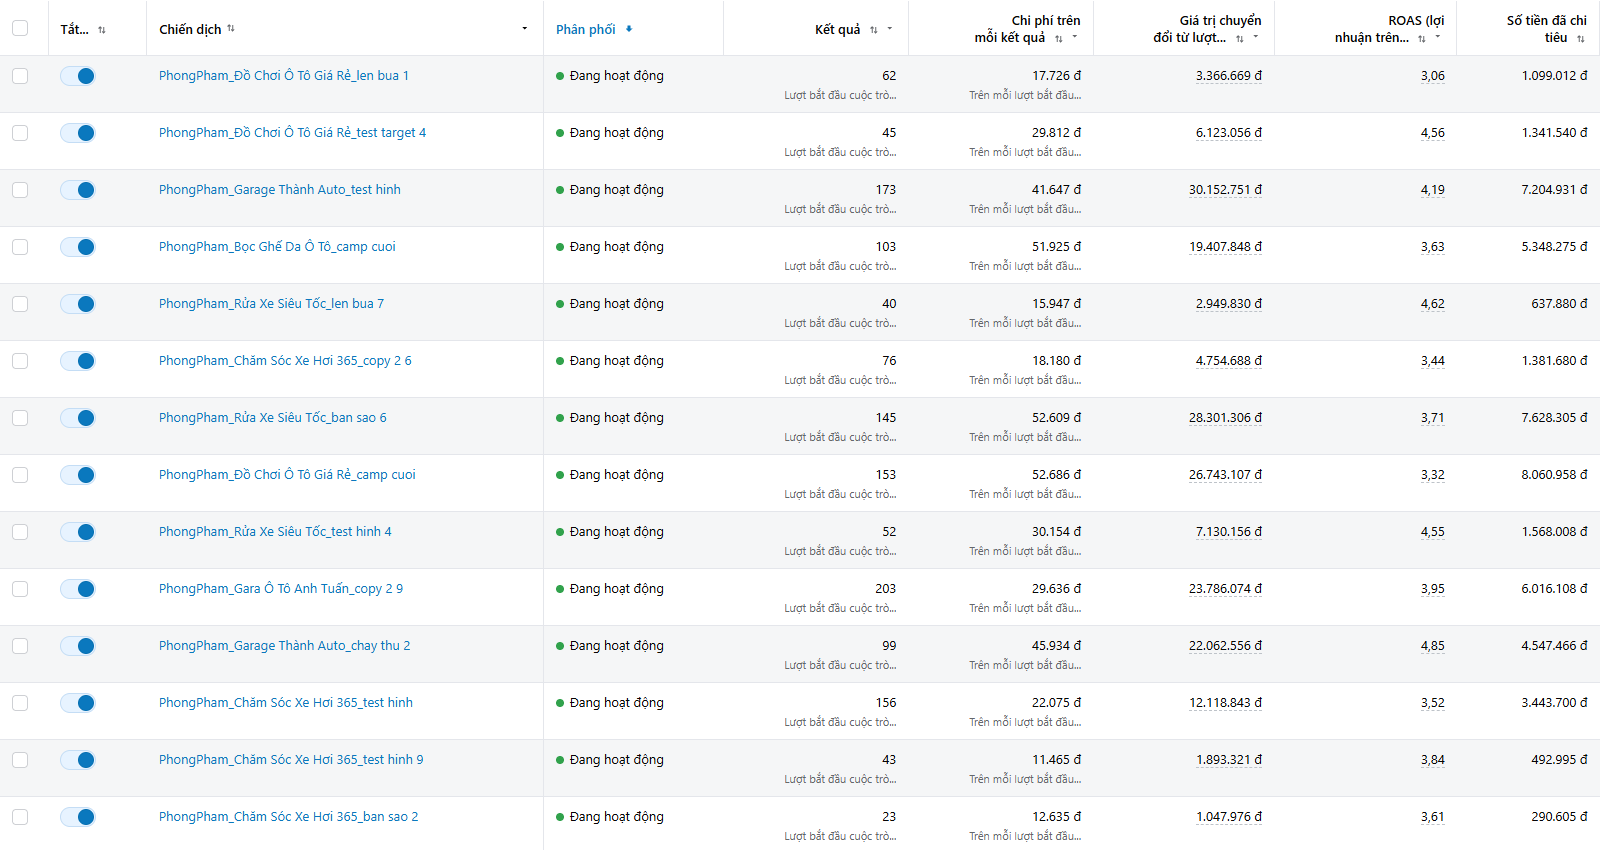Viewport: 1600px width, 850px height.
Task: Open Kết quả column dropdown arrow
Action: pos(890,29)
